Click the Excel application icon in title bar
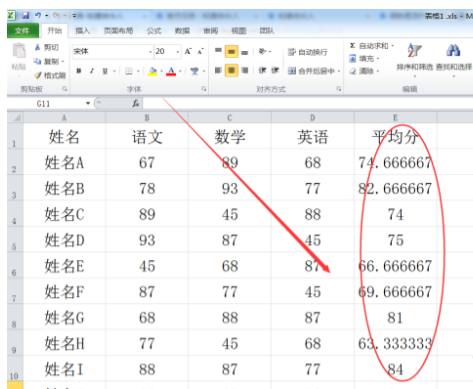The width and height of the screenshot is (473, 389). pyautogui.click(x=11, y=15)
